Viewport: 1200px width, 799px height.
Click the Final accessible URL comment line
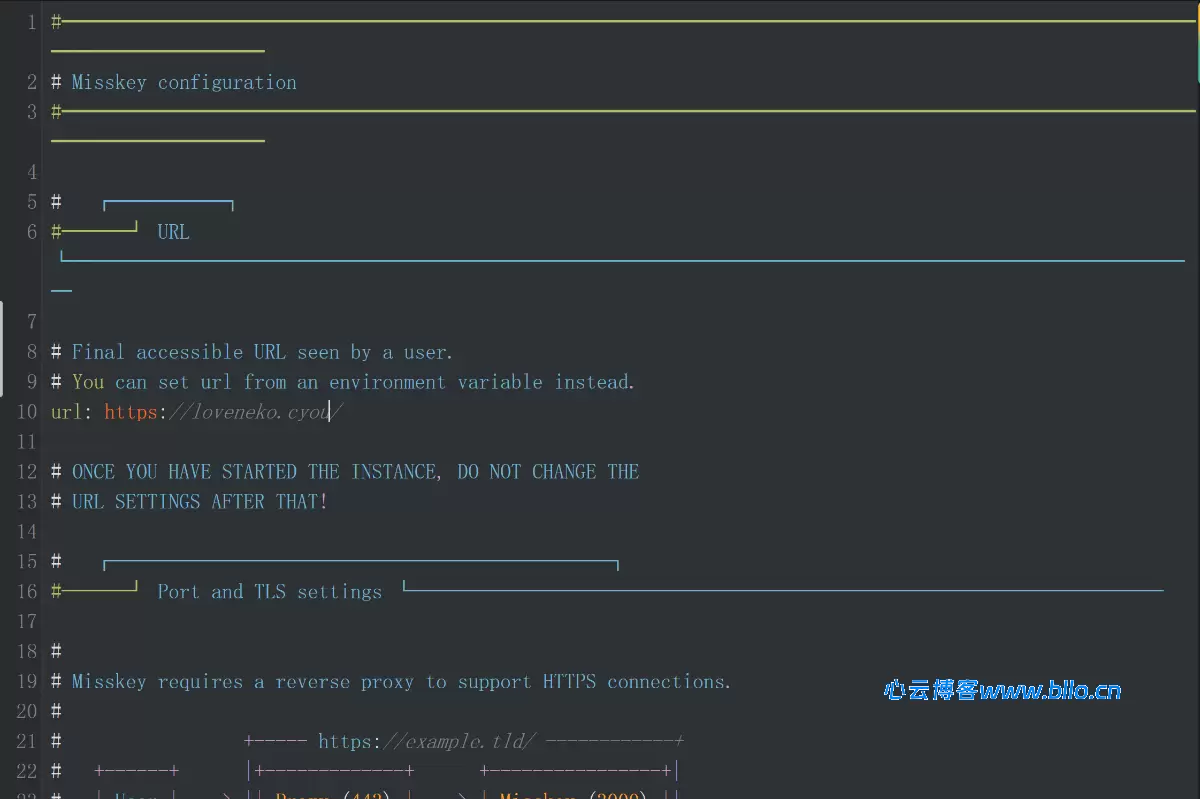coord(250,351)
